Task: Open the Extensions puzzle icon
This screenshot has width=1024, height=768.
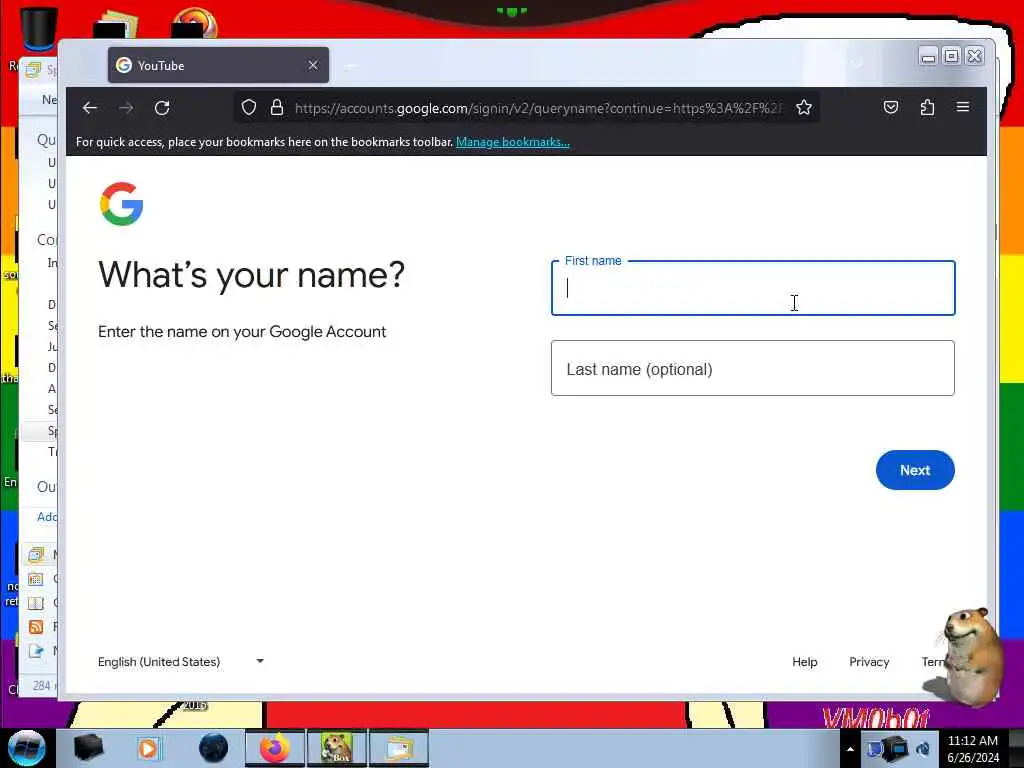Action: 927,107
